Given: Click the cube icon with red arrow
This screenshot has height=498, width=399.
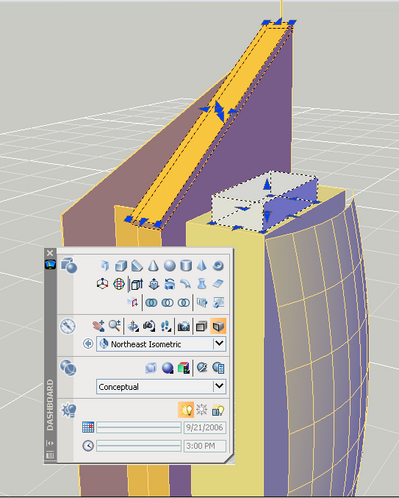Looking at the screenshot, I should tap(133, 302).
